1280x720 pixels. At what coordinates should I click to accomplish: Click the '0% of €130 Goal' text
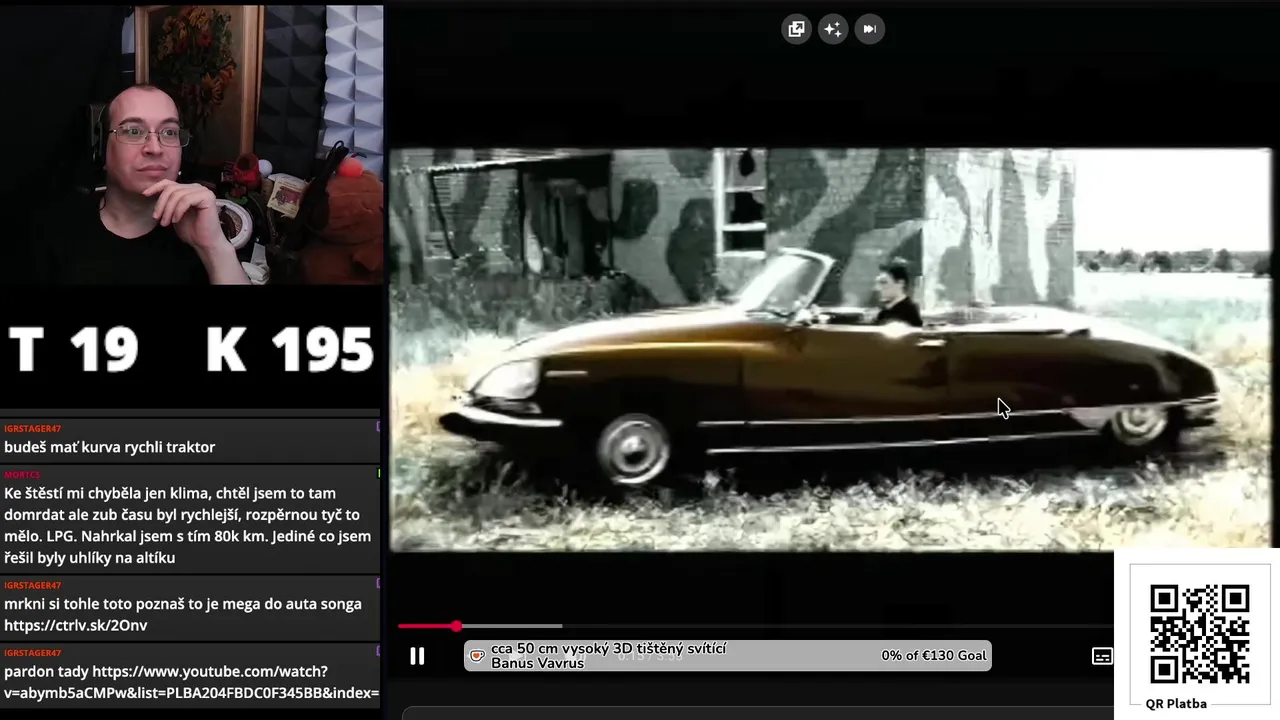coord(933,655)
